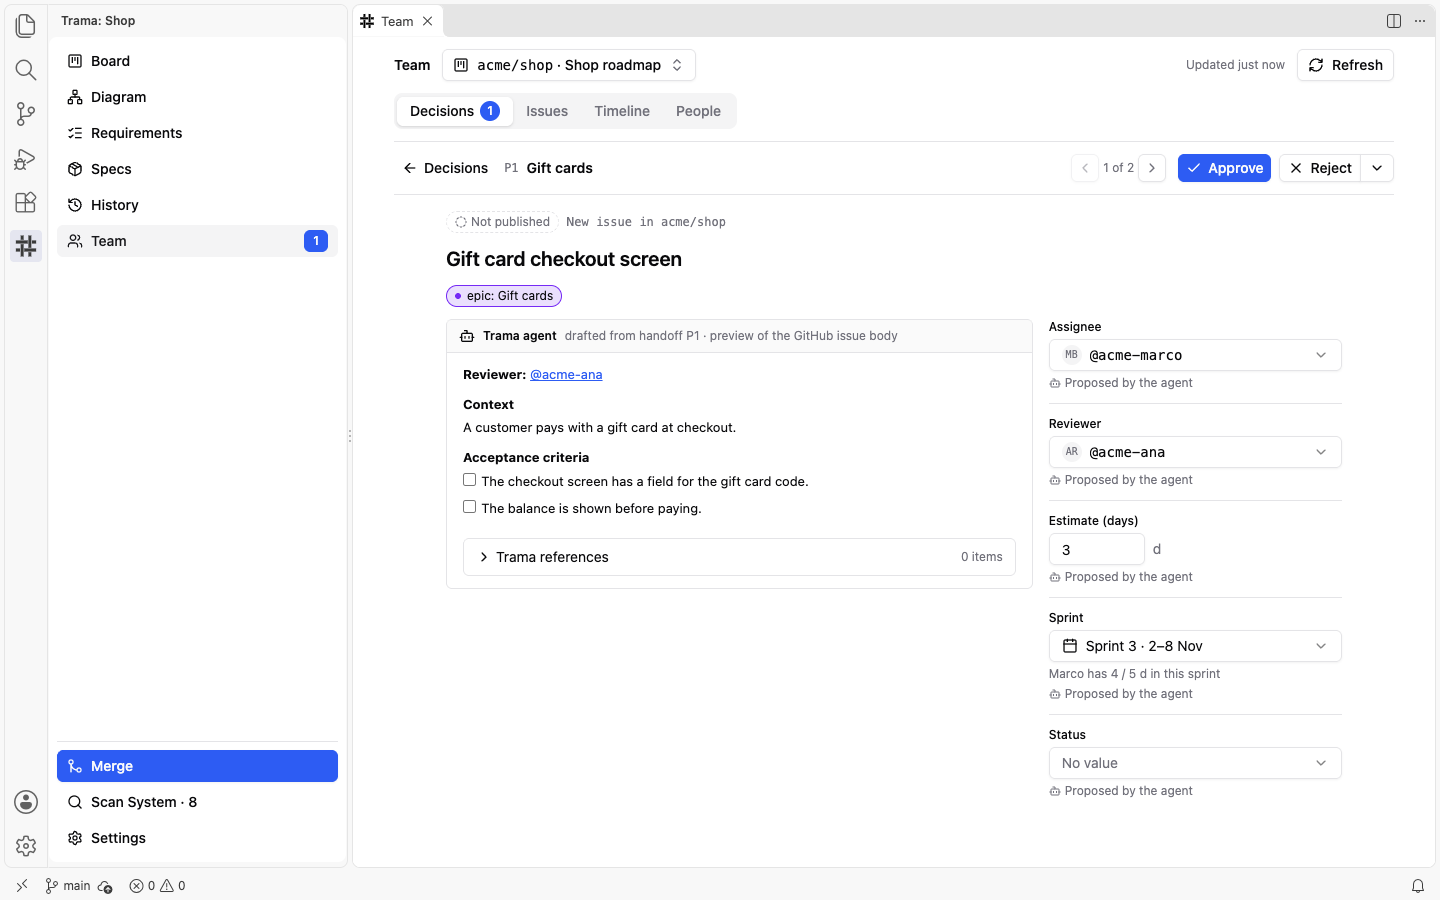1440x900 pixels.
Task: Switch to the Timeline tab
Action: point(622,111)
